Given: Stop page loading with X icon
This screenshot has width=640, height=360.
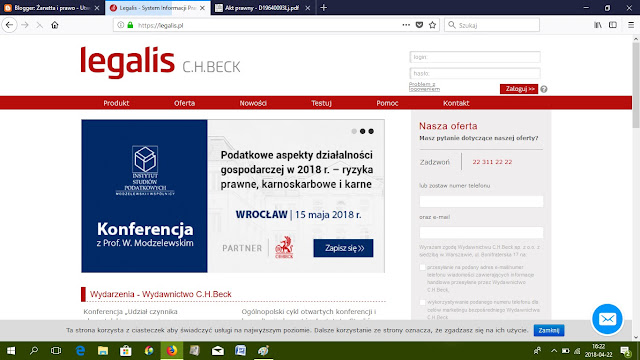Looking at the screenshot, I should [x=40, y=25].
